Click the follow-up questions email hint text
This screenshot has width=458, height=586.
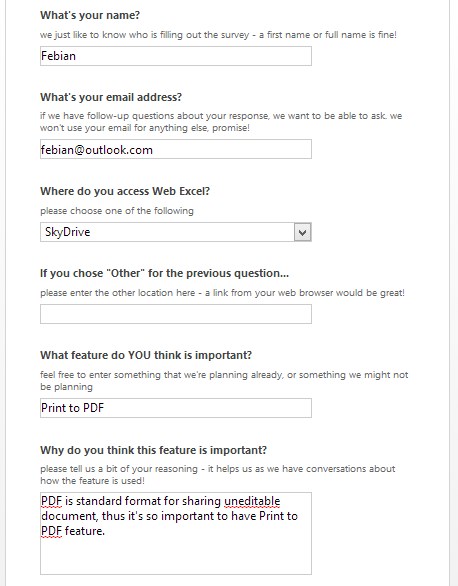click(221, 121)
